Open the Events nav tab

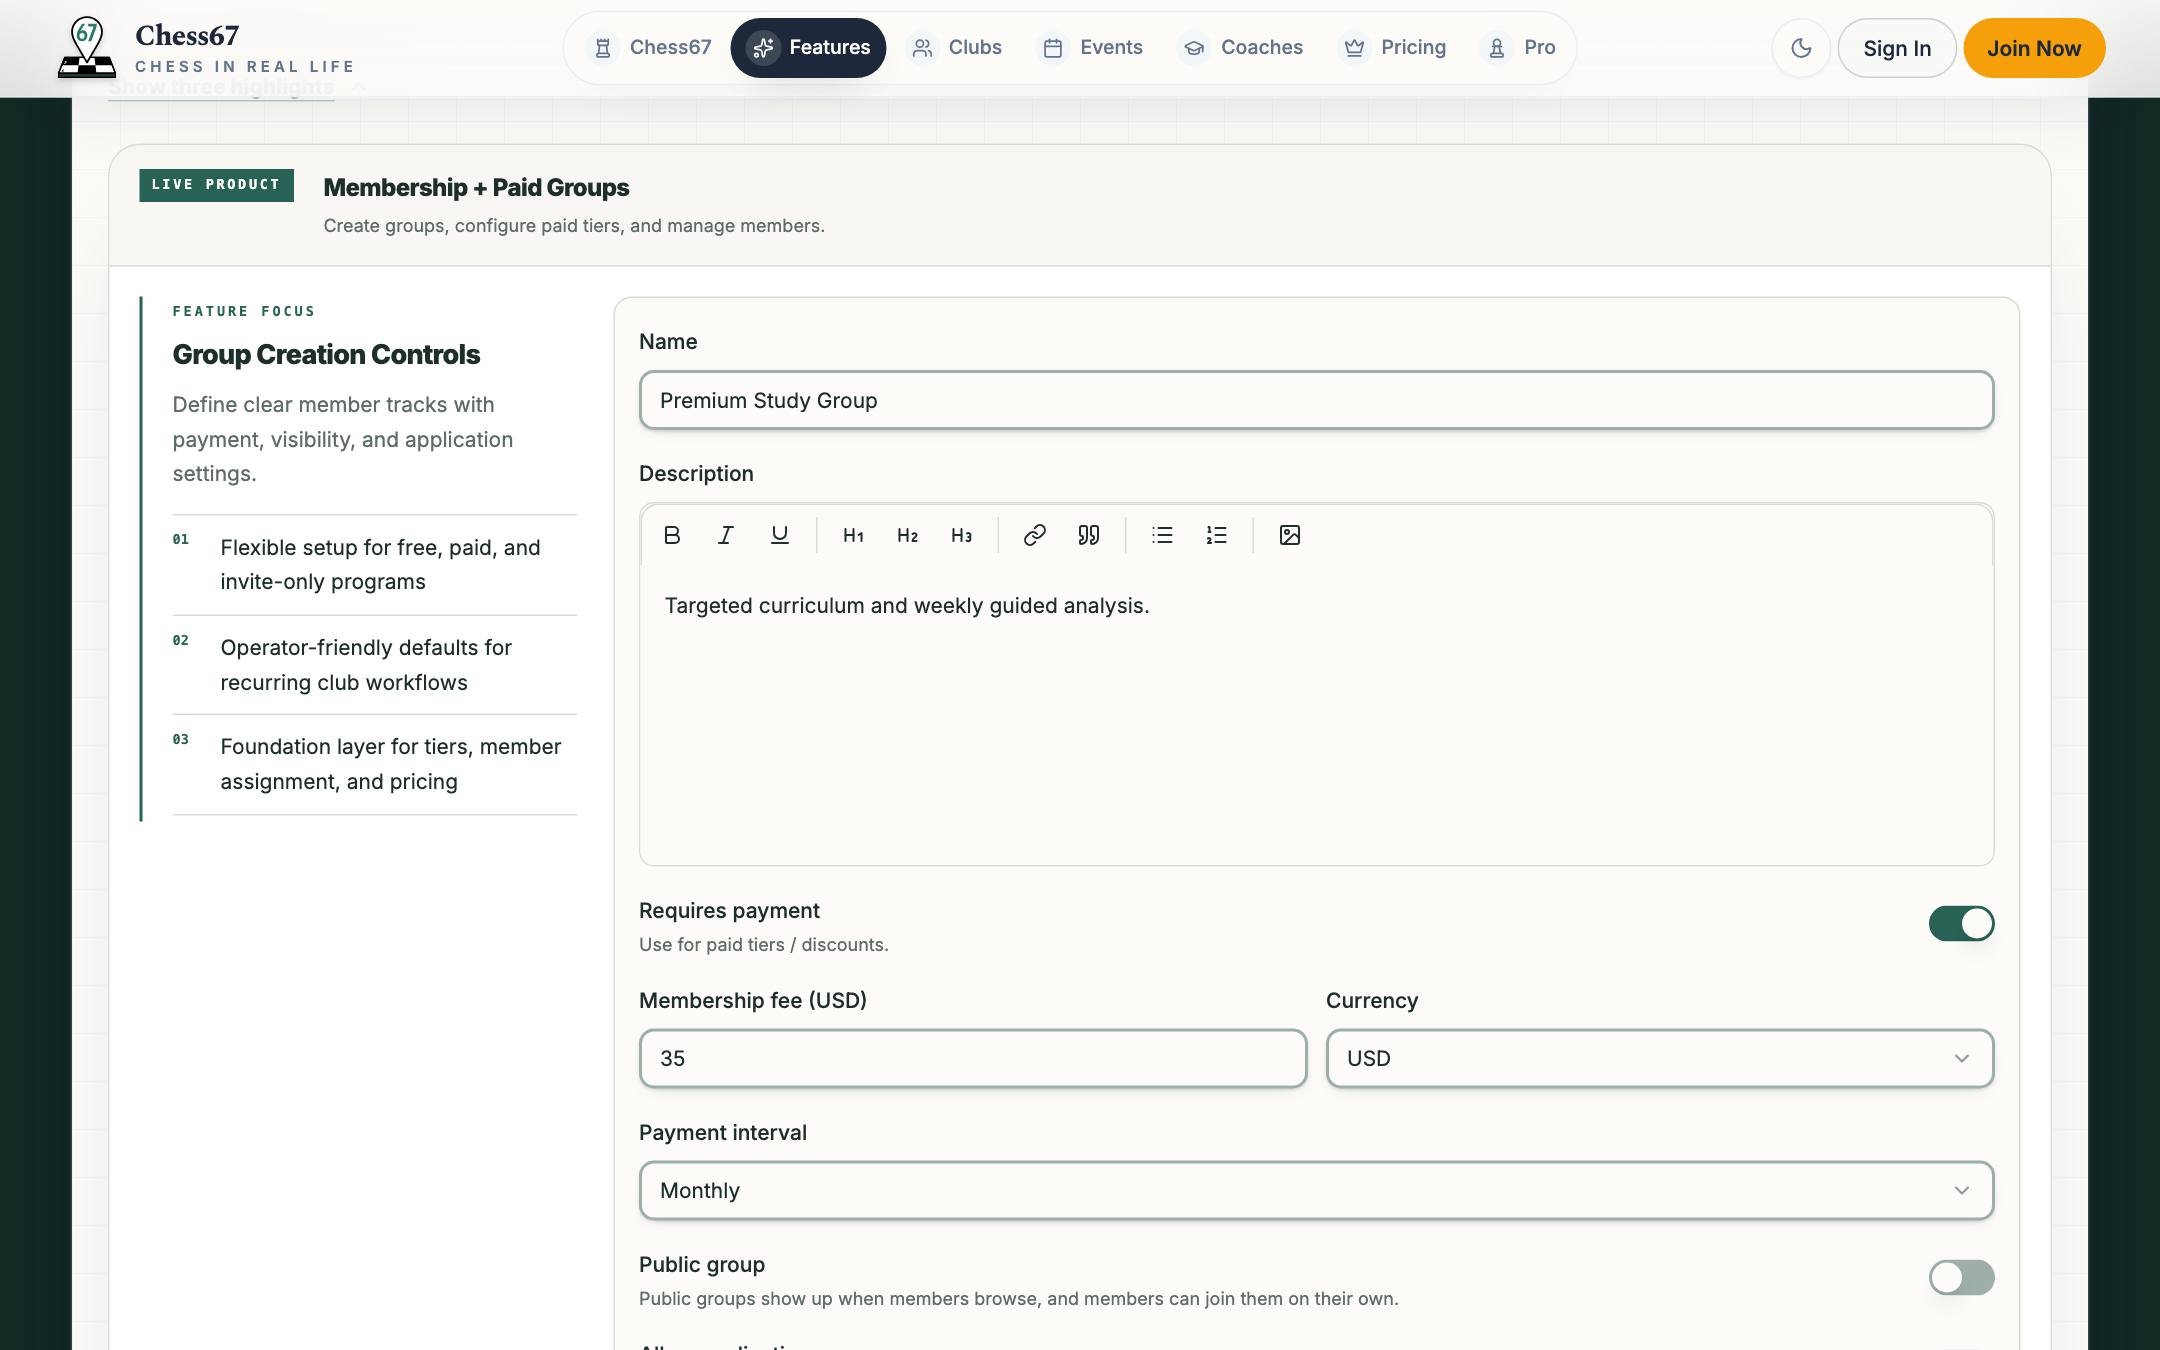1092,47
